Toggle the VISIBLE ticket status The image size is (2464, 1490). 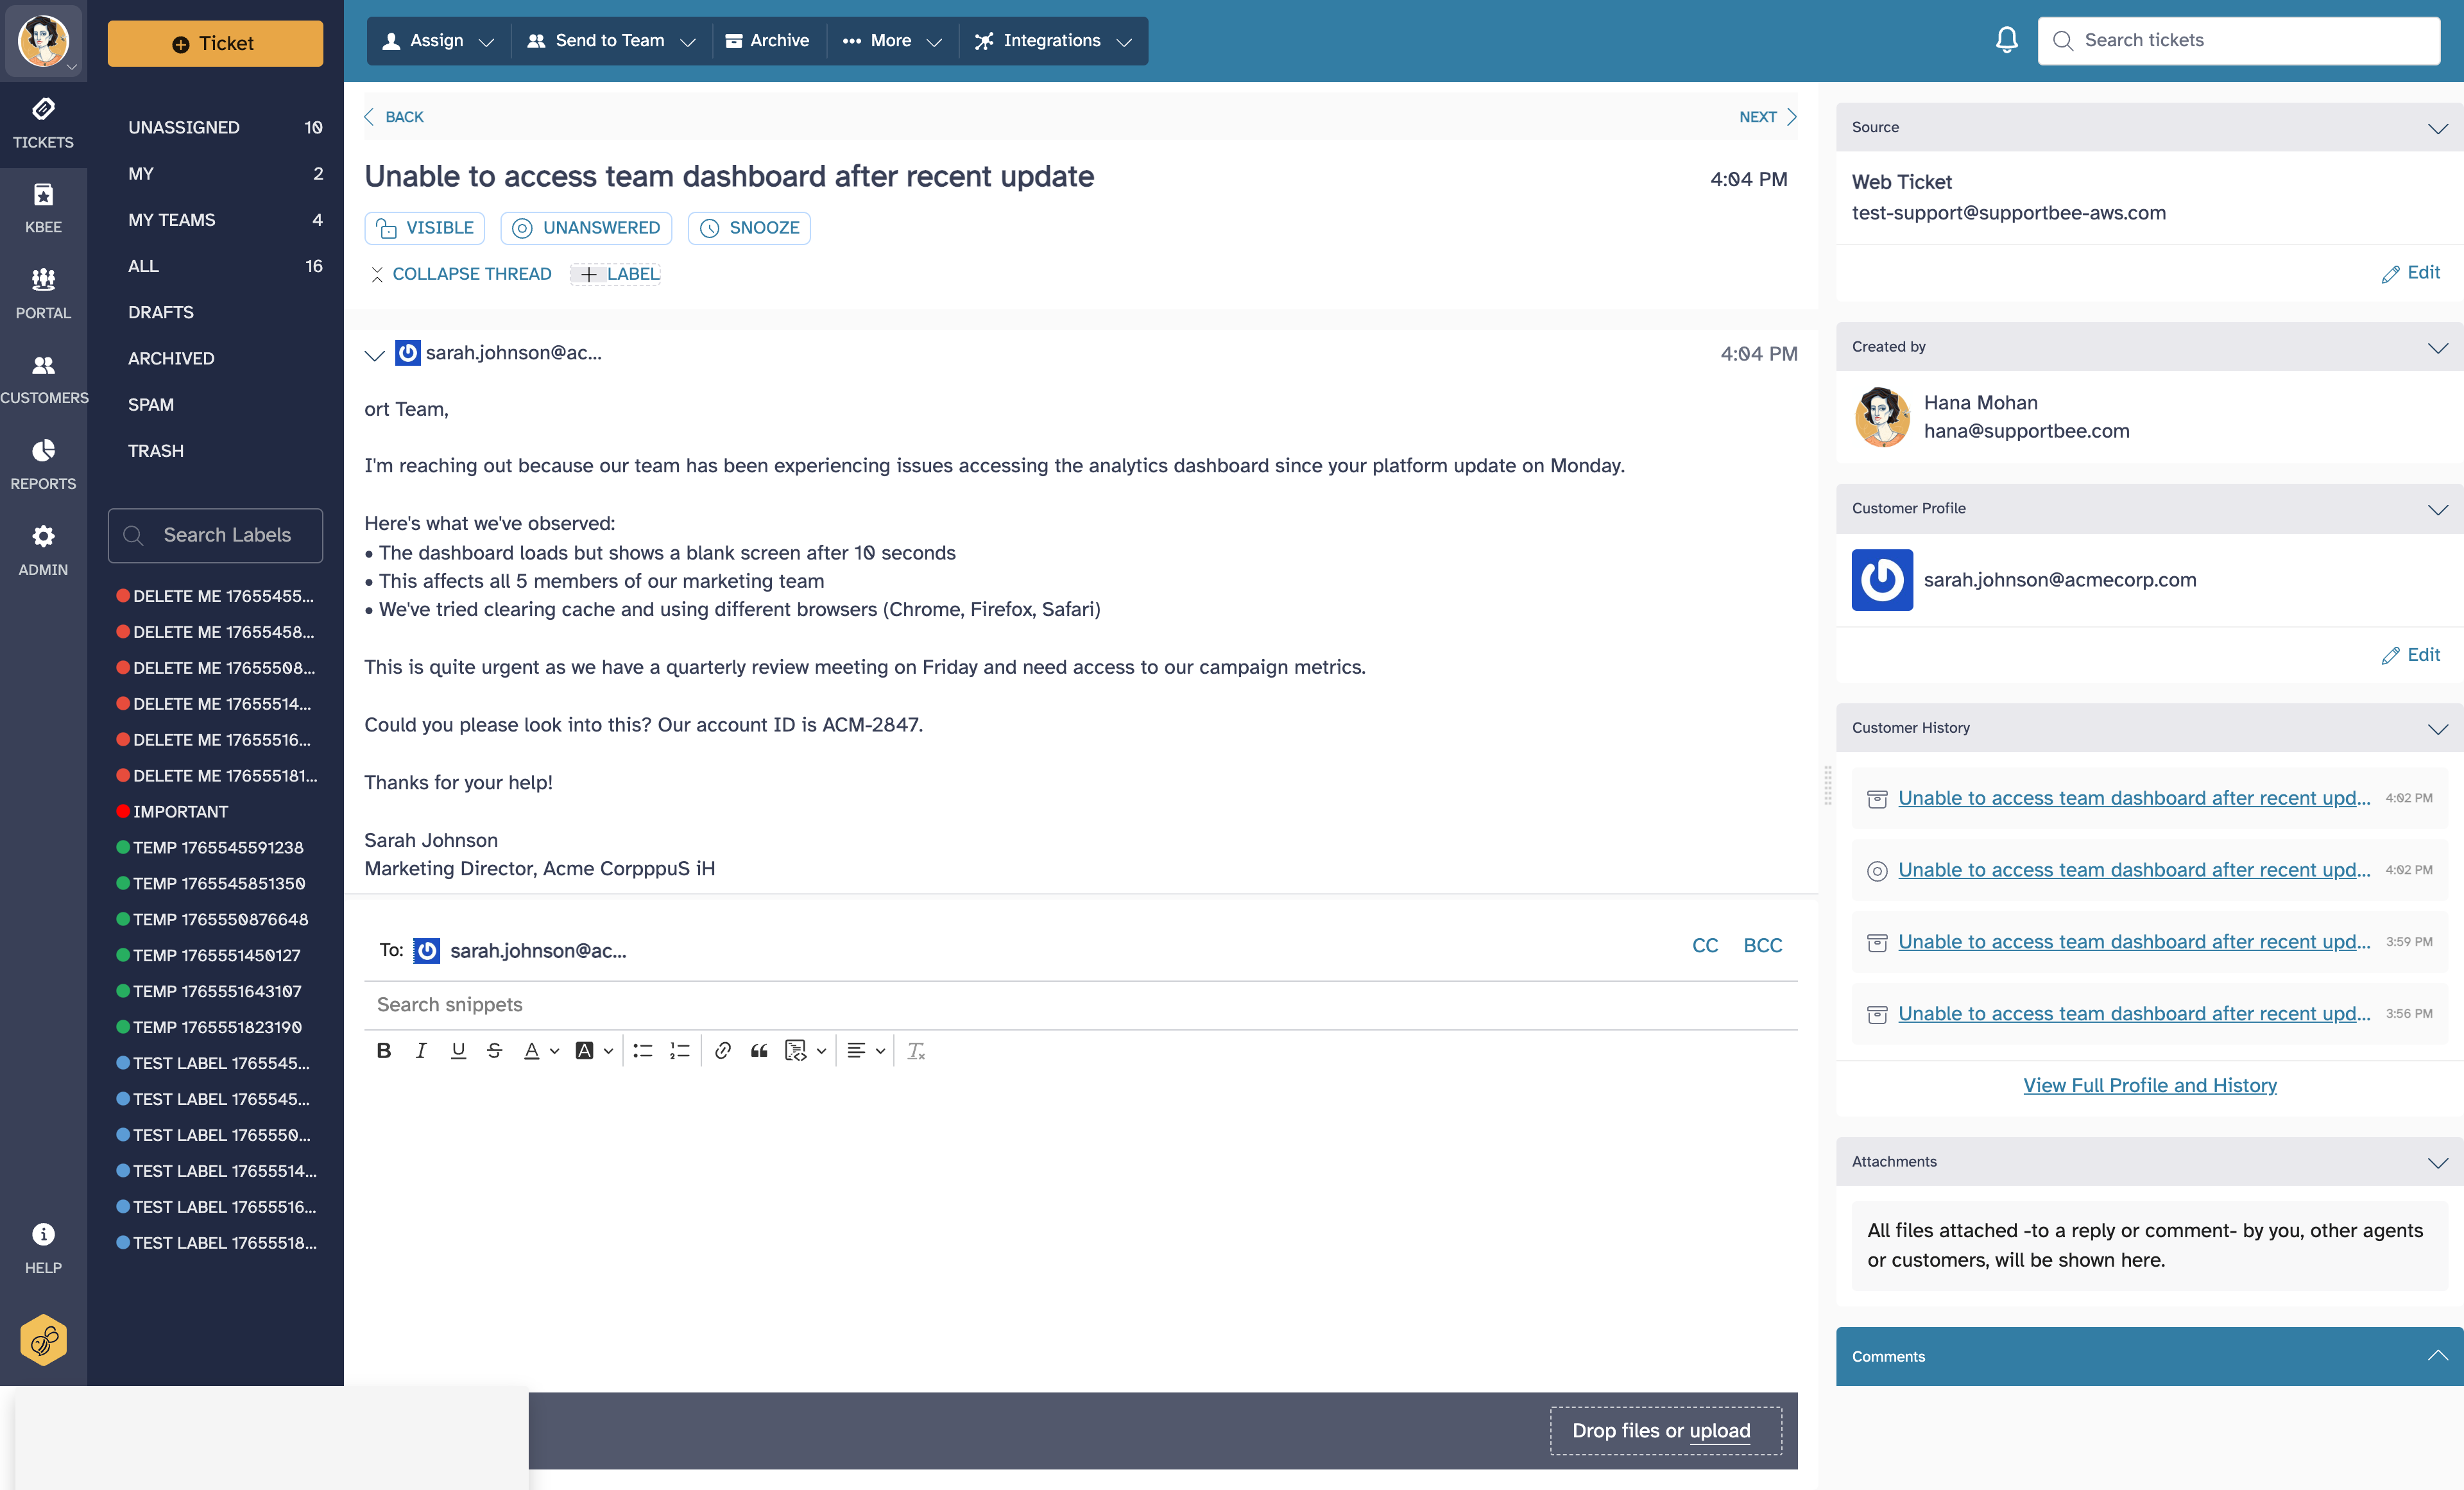coord(425,228)
